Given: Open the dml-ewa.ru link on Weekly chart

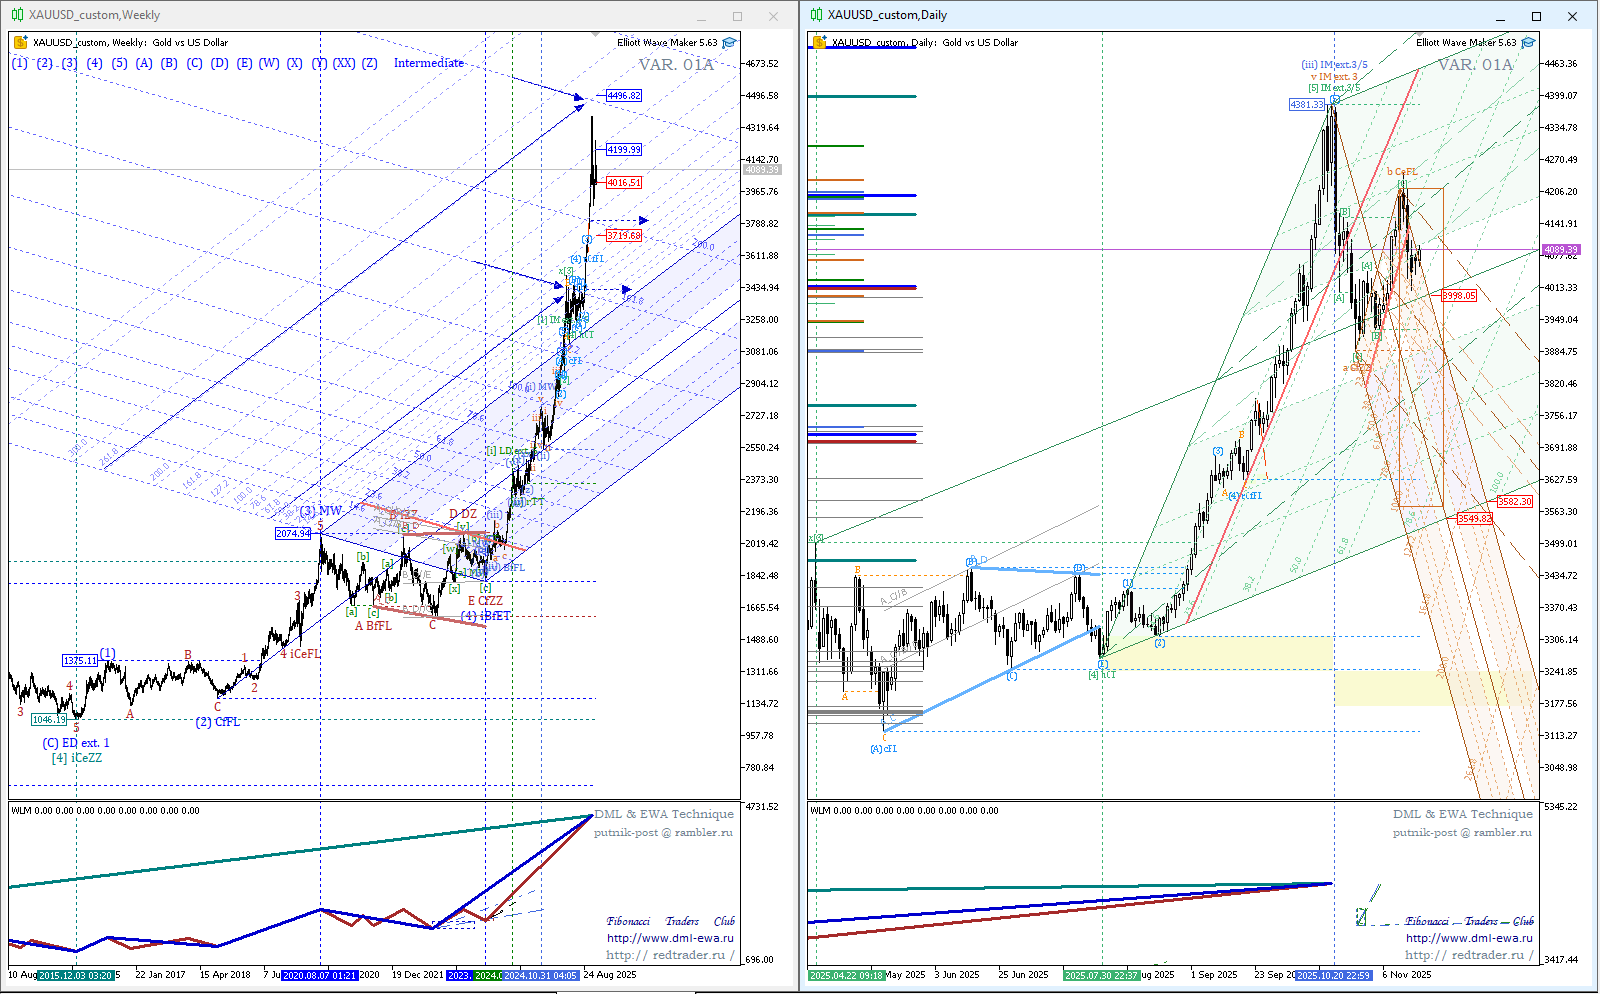Looking at the screenshot, I should (670, 938).
